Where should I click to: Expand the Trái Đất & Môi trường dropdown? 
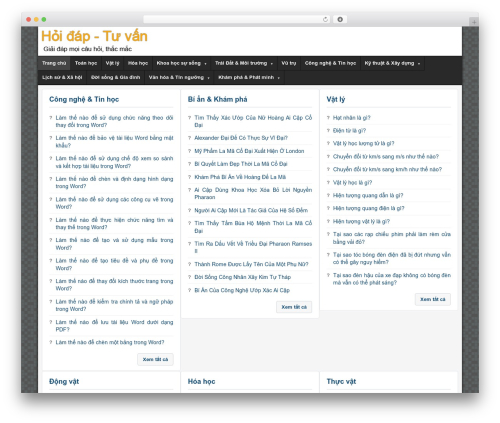point(244,63)
